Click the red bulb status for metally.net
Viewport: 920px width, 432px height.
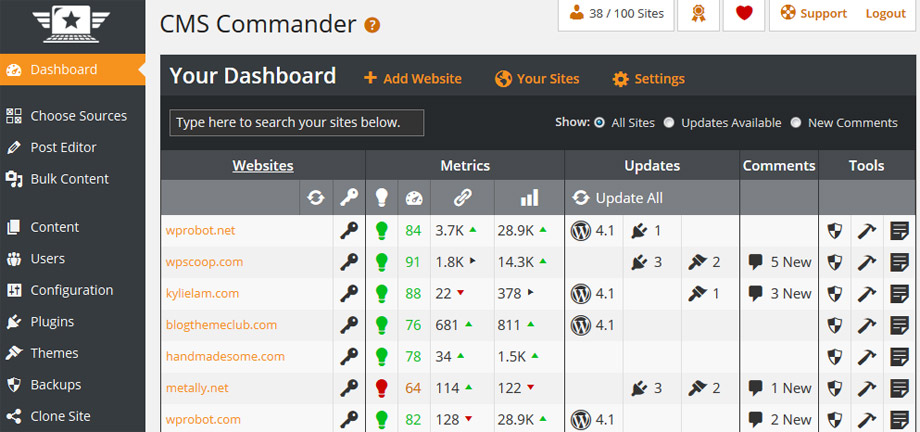tap(382, 388)
